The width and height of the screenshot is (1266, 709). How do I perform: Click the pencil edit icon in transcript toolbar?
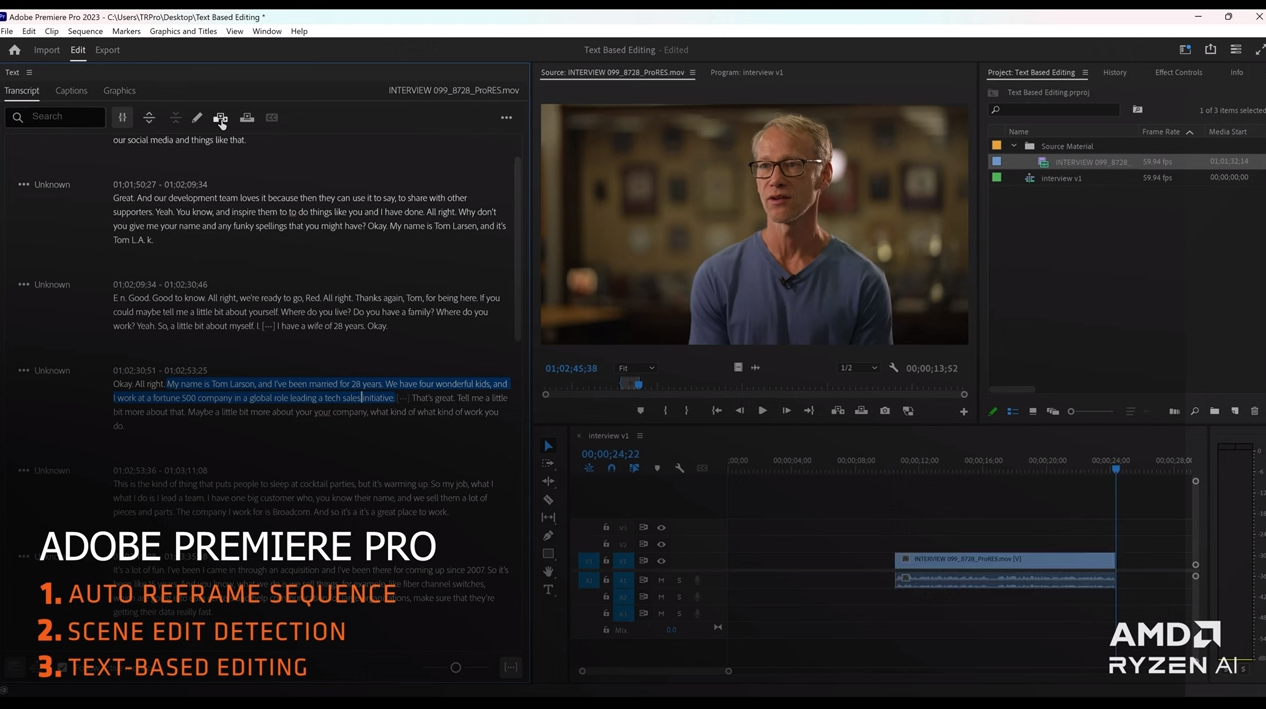click(x=197, y=118)
